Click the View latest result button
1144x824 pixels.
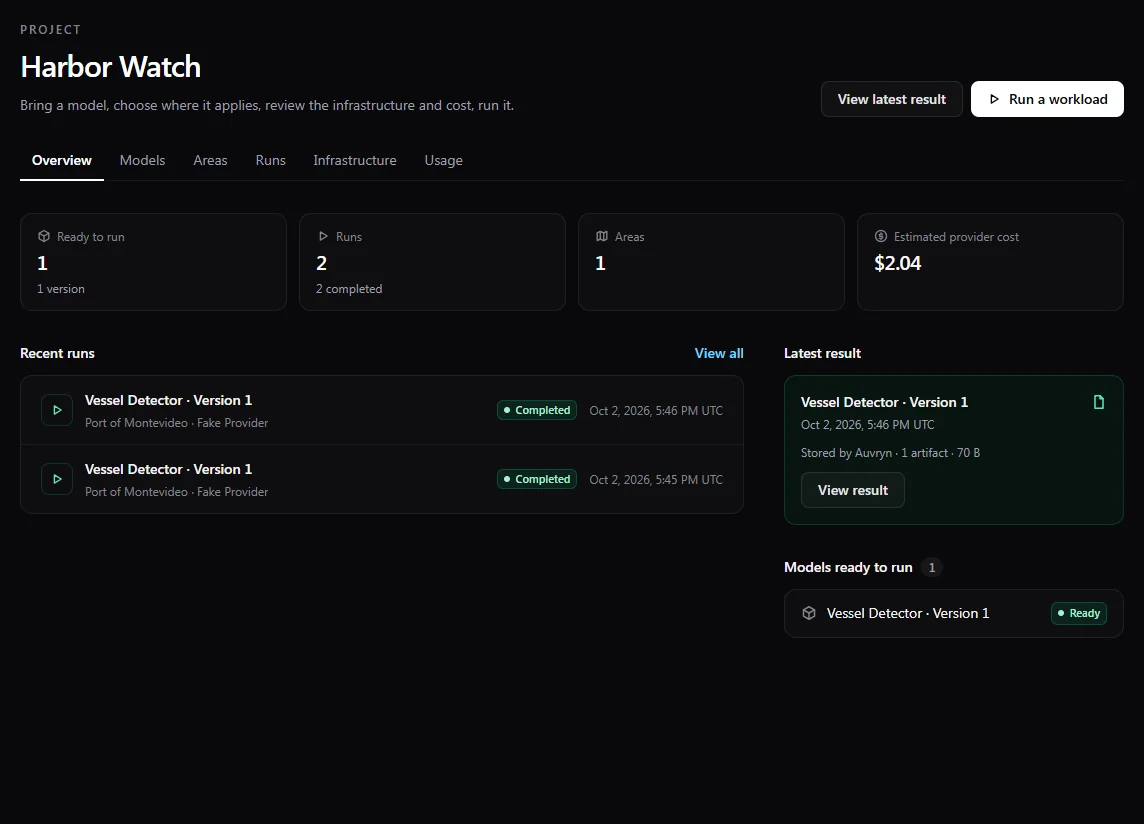click(x=892, y=99)
